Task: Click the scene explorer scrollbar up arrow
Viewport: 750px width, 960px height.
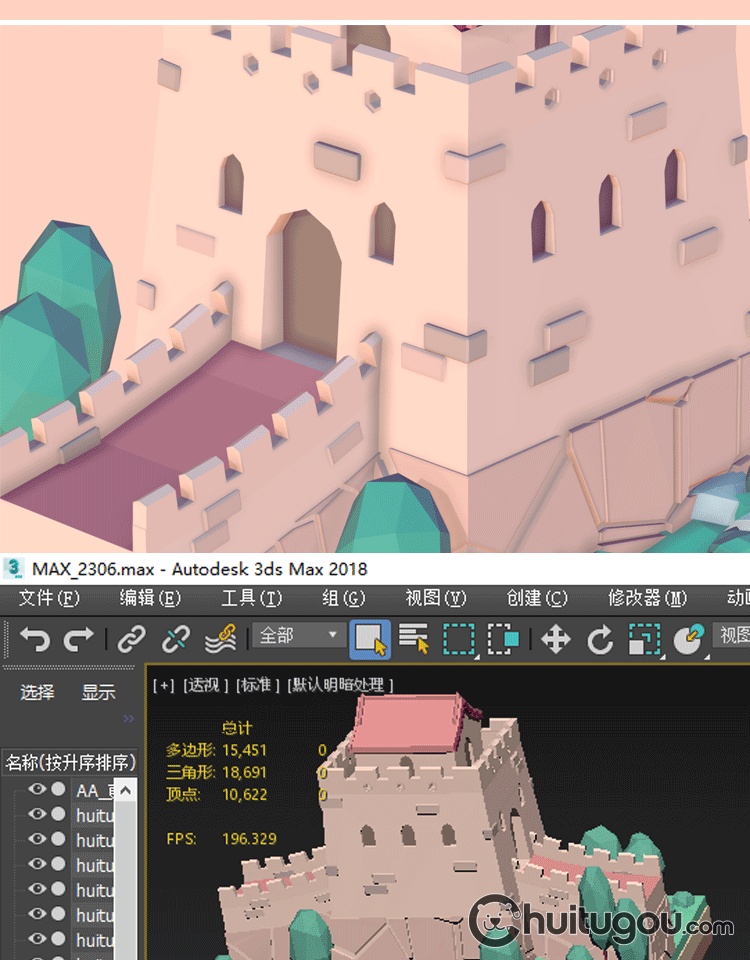Action: point(125,790)
